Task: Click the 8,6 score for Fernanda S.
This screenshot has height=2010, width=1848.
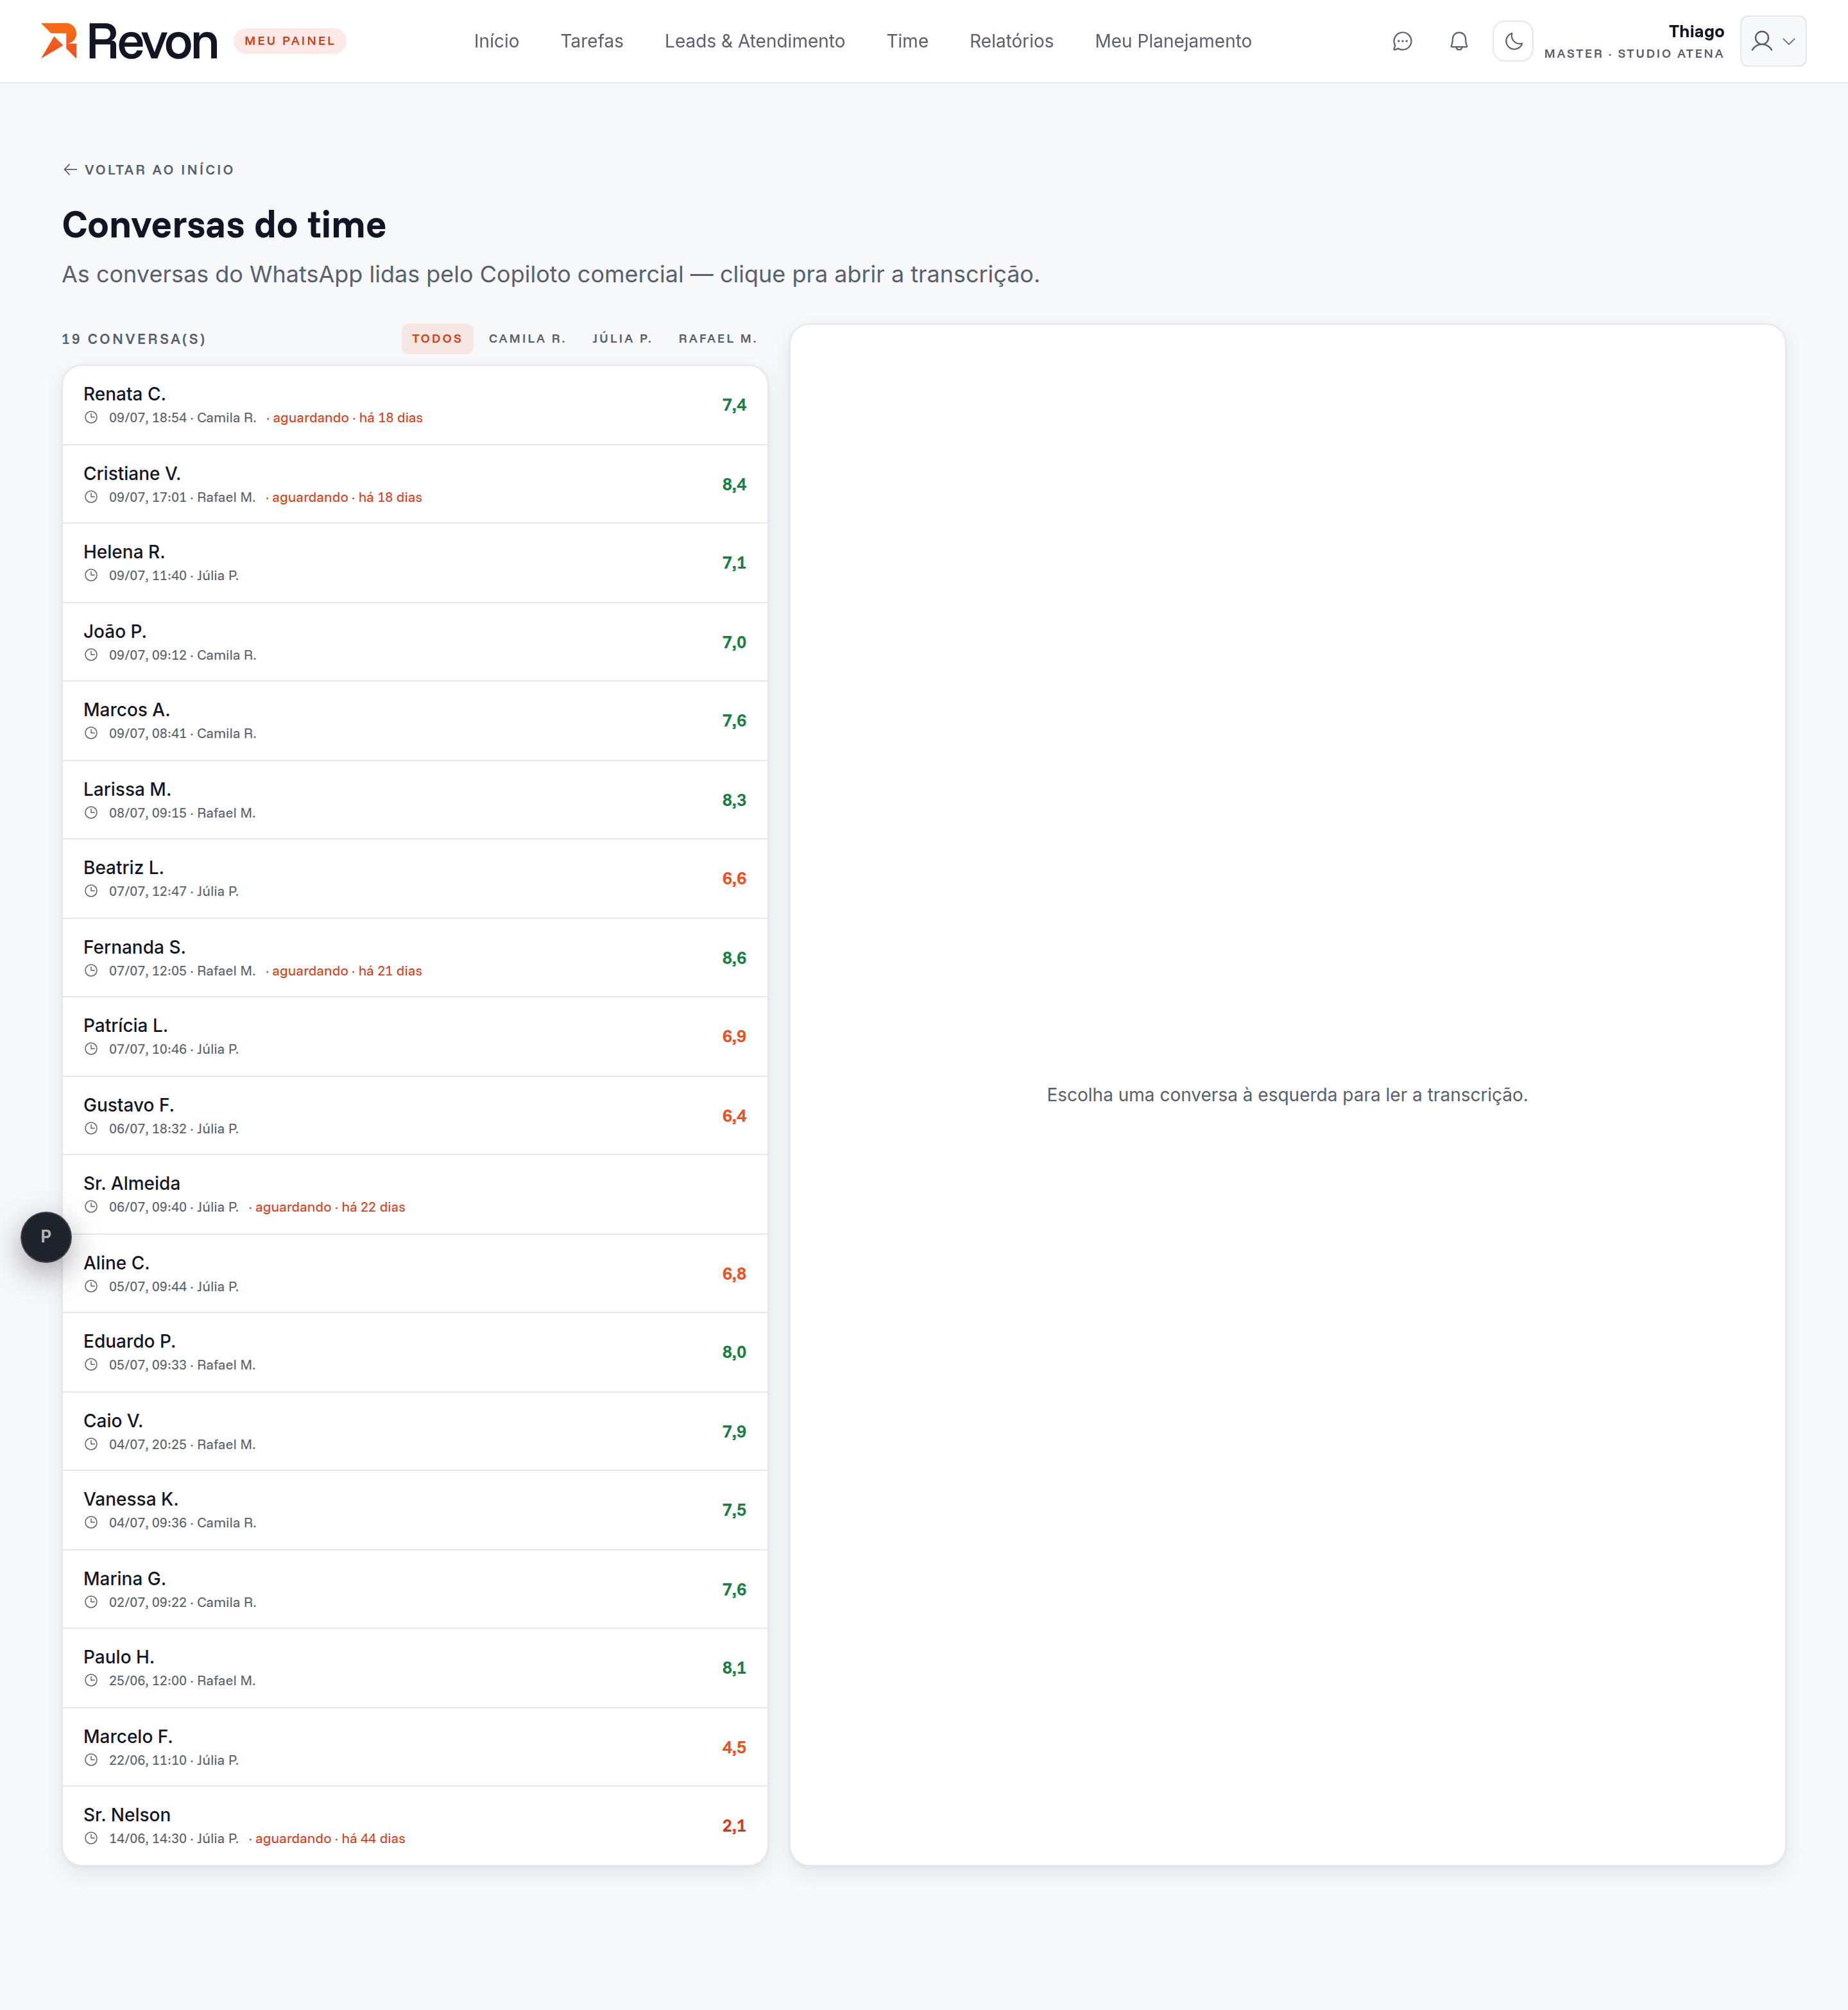Action: (x=734, y=958)
